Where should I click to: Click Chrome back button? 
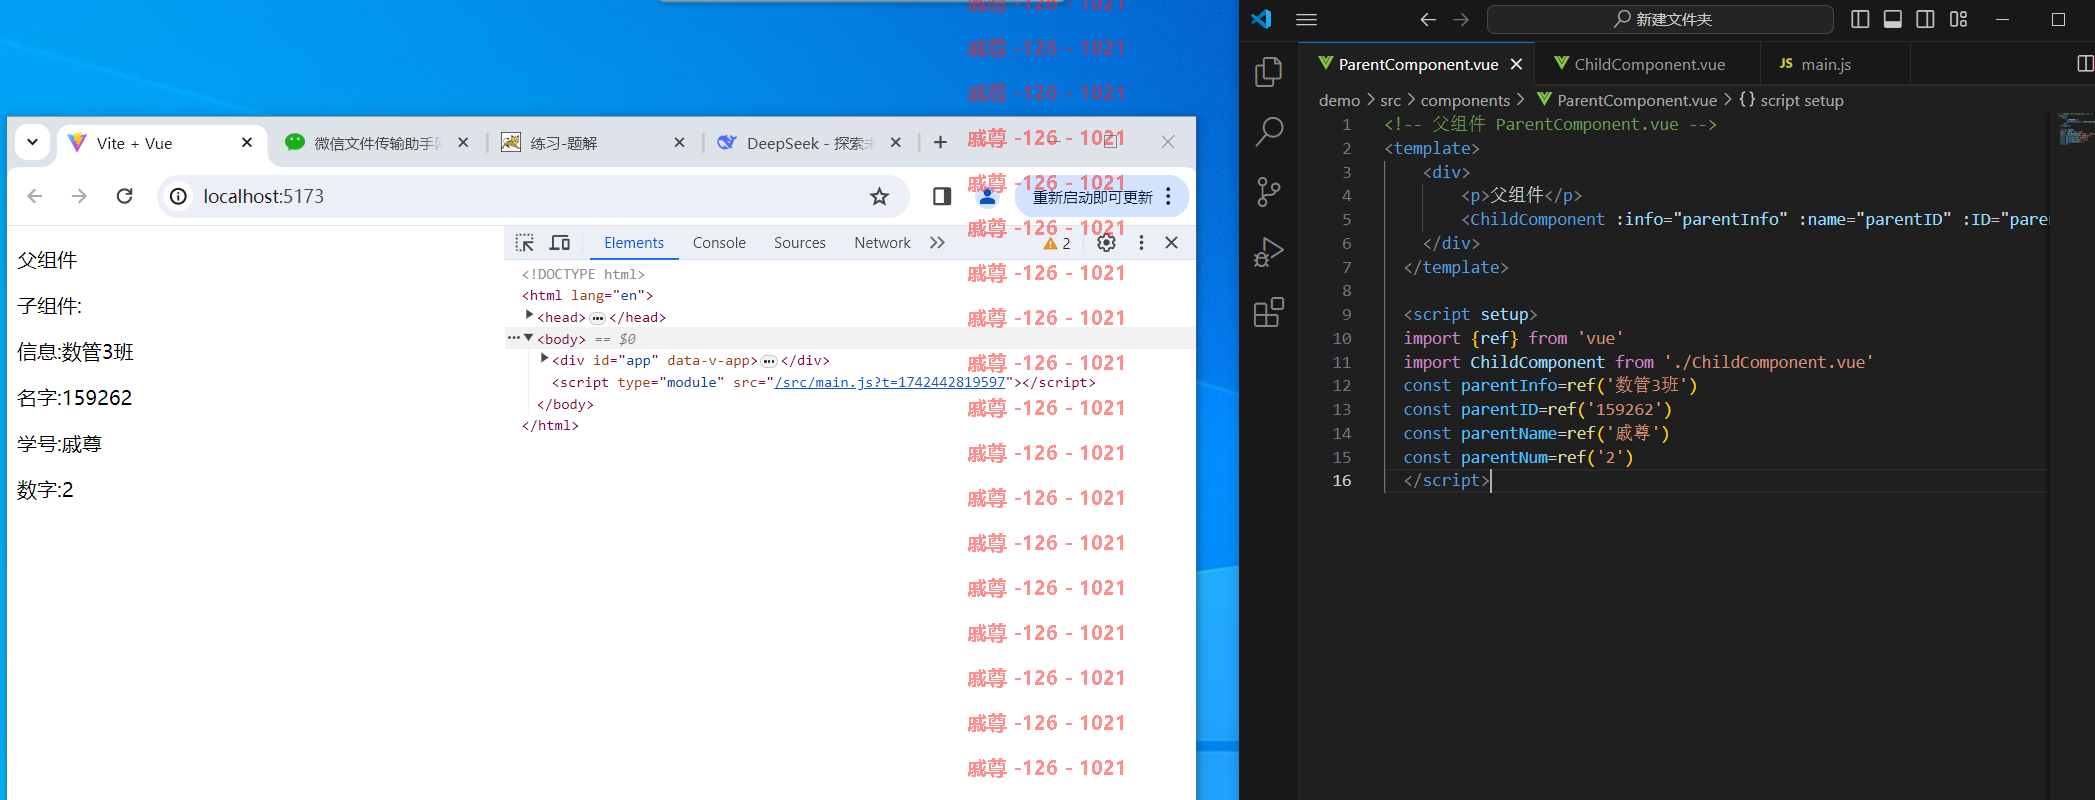coord(35,196)
